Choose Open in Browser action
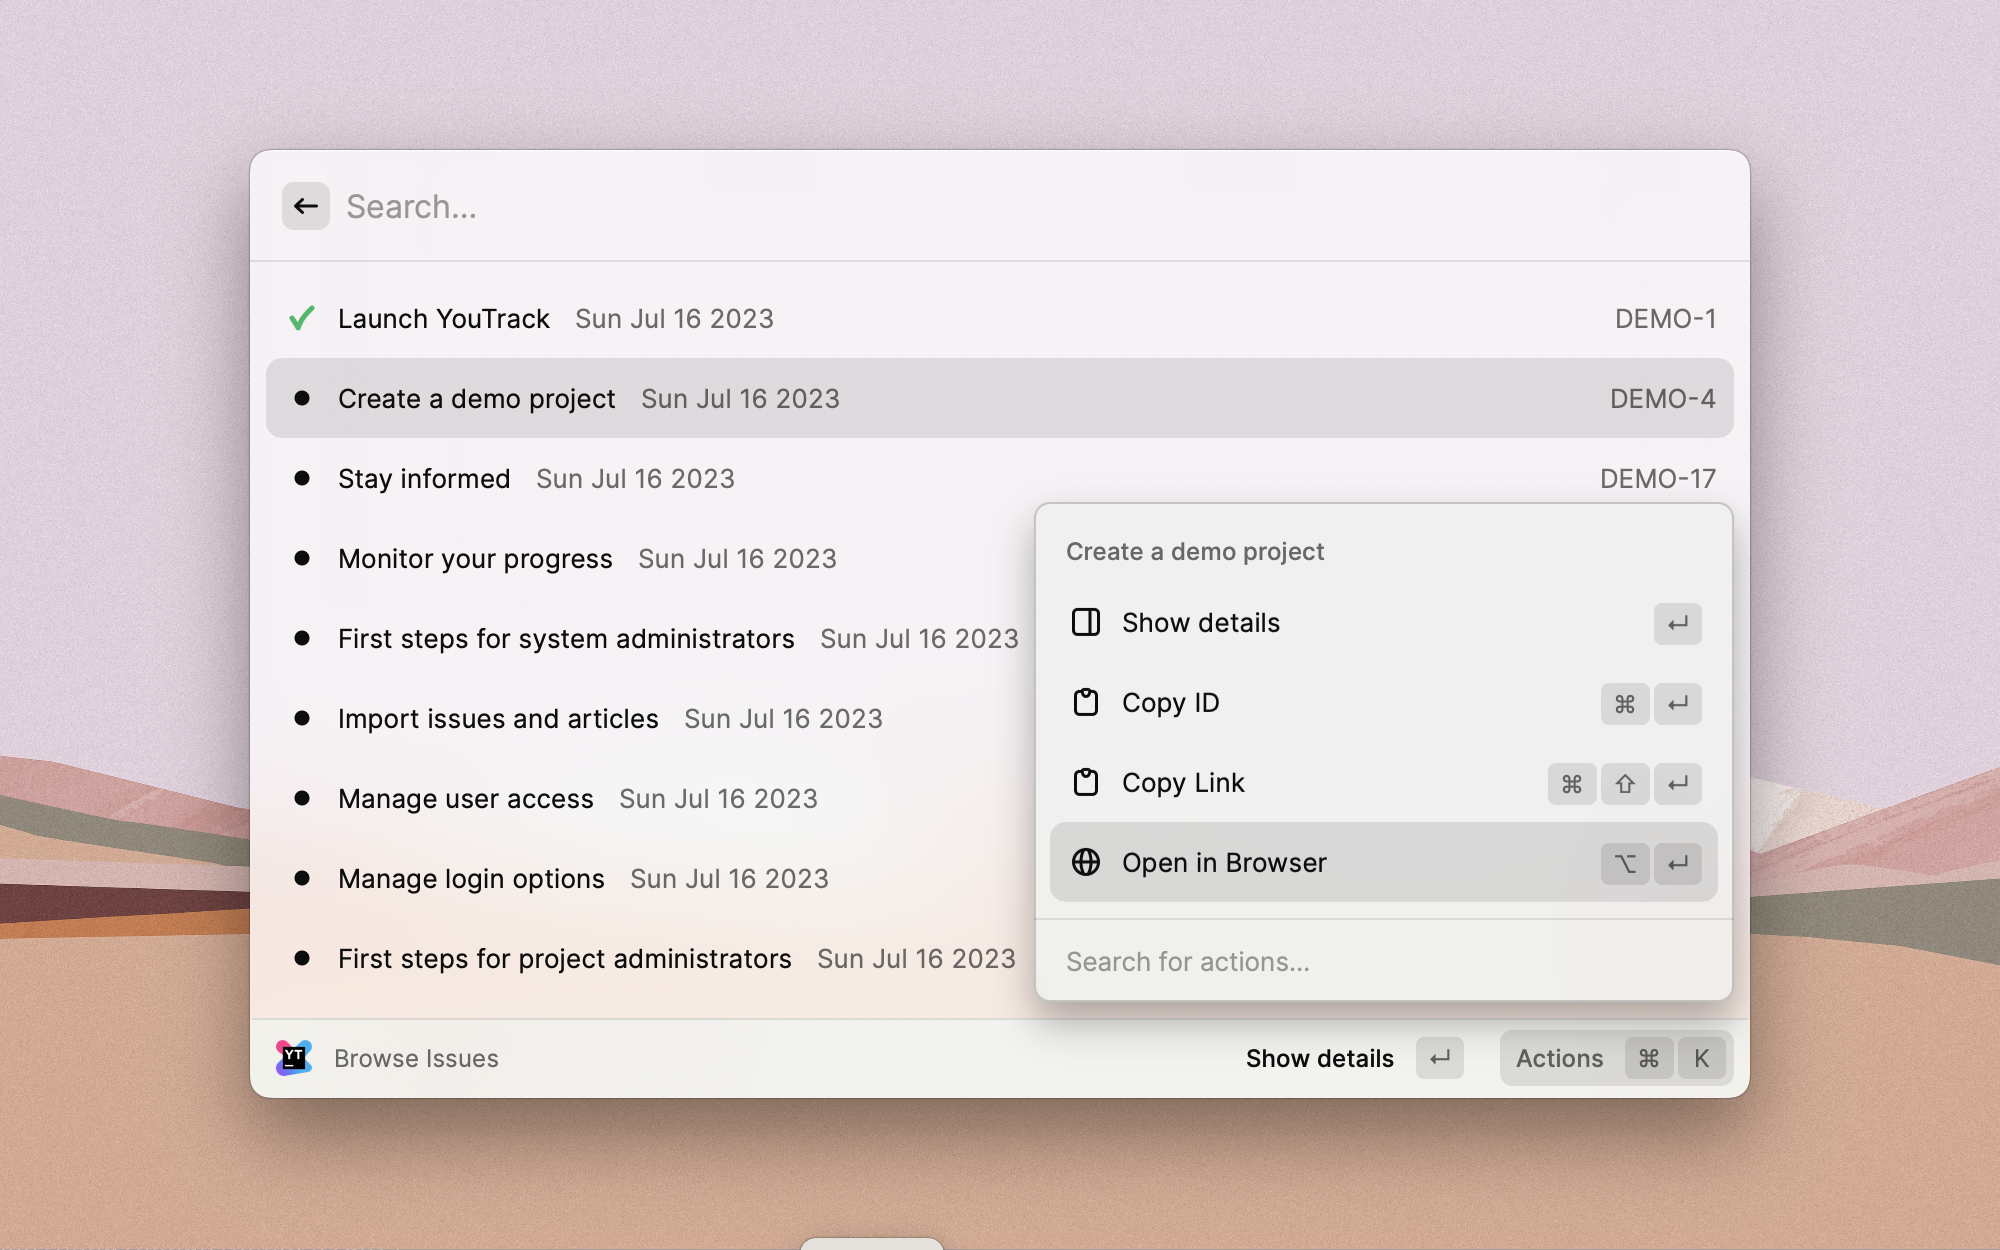 point(1384,862)
